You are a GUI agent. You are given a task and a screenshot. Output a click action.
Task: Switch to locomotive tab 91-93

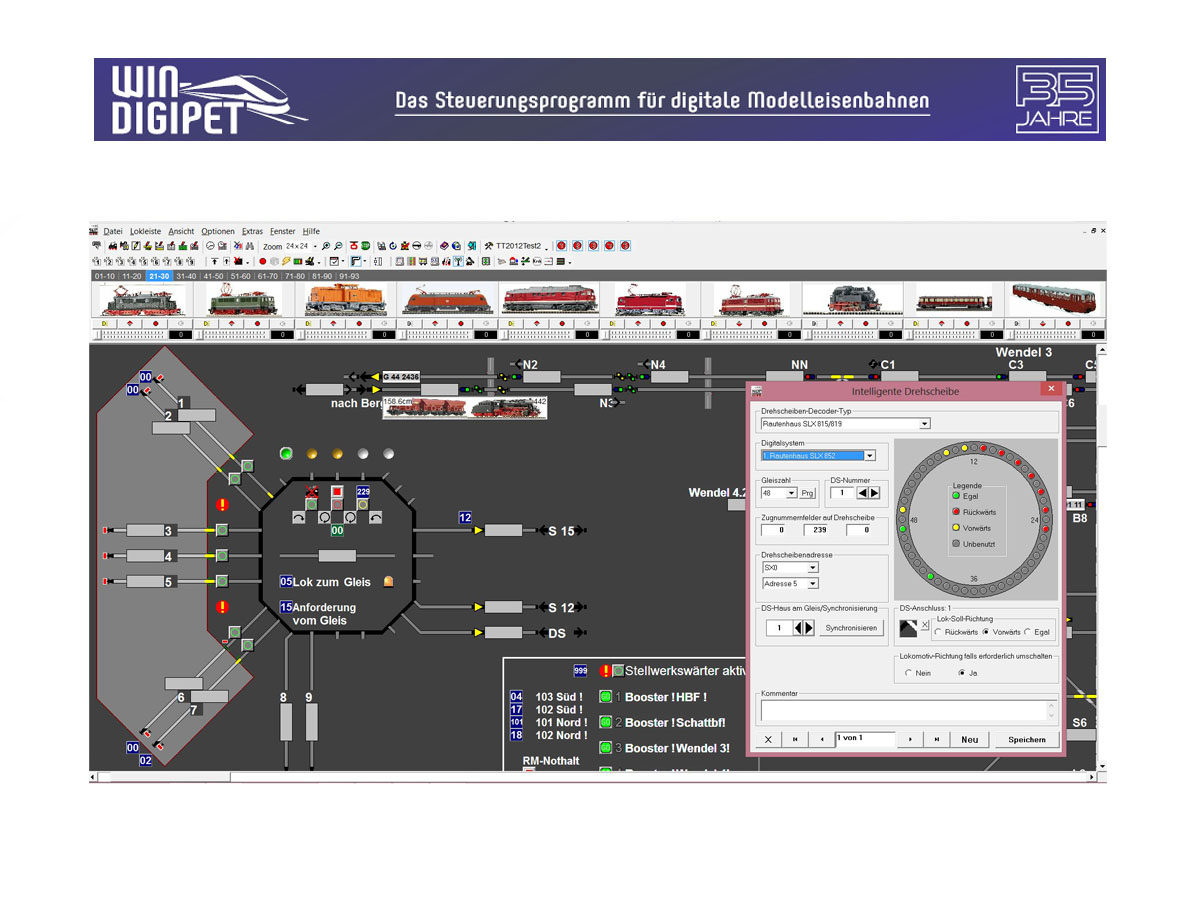(349, 275)
